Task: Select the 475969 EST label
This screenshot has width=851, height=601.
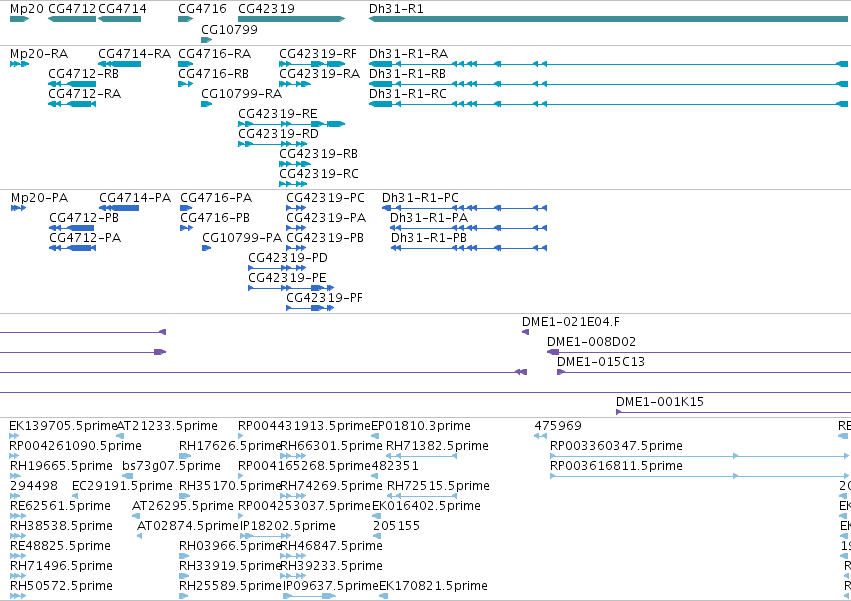Action: coord(558,426)
